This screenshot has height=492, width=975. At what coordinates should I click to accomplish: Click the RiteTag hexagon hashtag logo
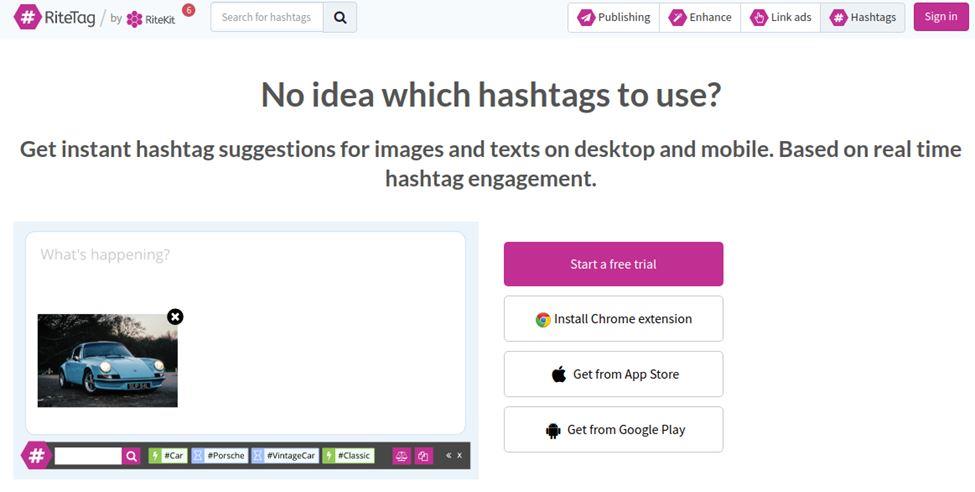27,17
